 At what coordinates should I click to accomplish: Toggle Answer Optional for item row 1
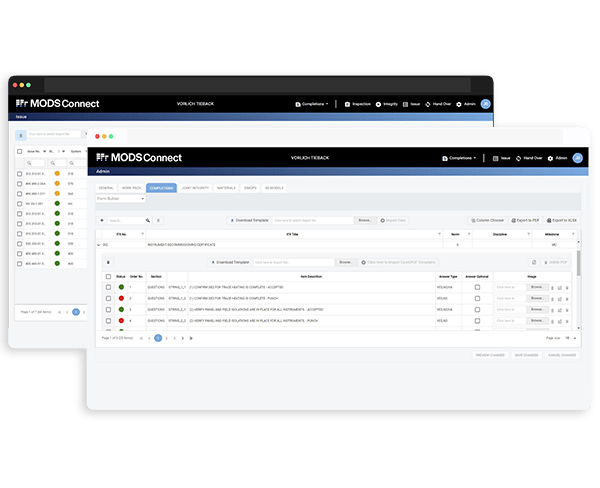[477, 287]
